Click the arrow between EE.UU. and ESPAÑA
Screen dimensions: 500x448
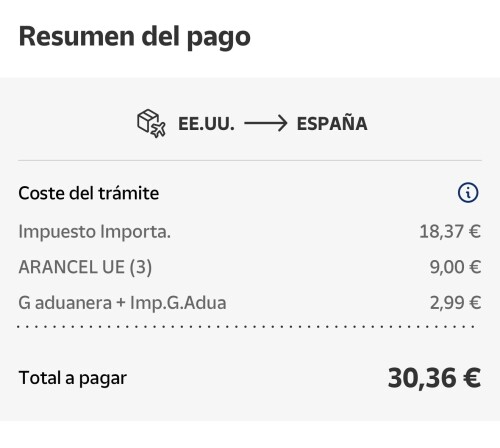click(266, 123)
